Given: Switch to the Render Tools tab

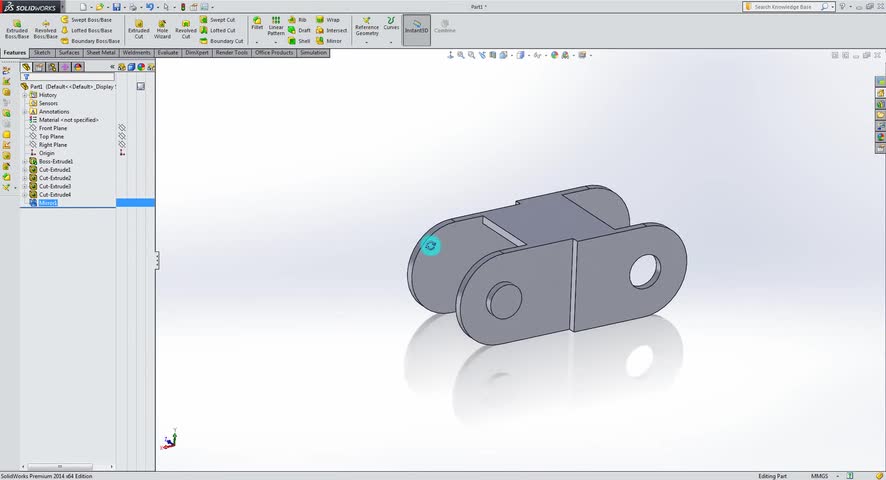Looking at the screenshot, I should click(x=232, y=53).
